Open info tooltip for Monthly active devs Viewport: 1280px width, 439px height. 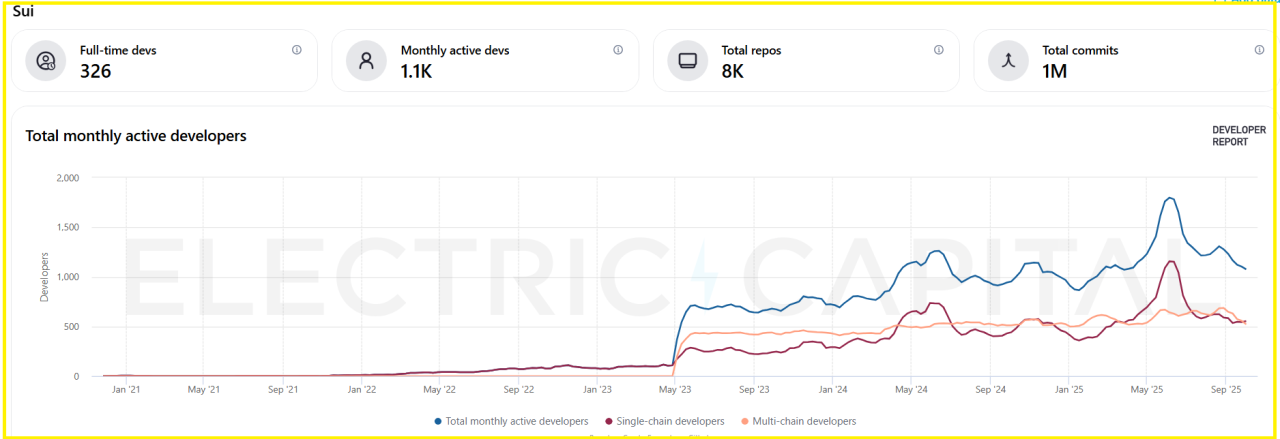click(618, 50)
